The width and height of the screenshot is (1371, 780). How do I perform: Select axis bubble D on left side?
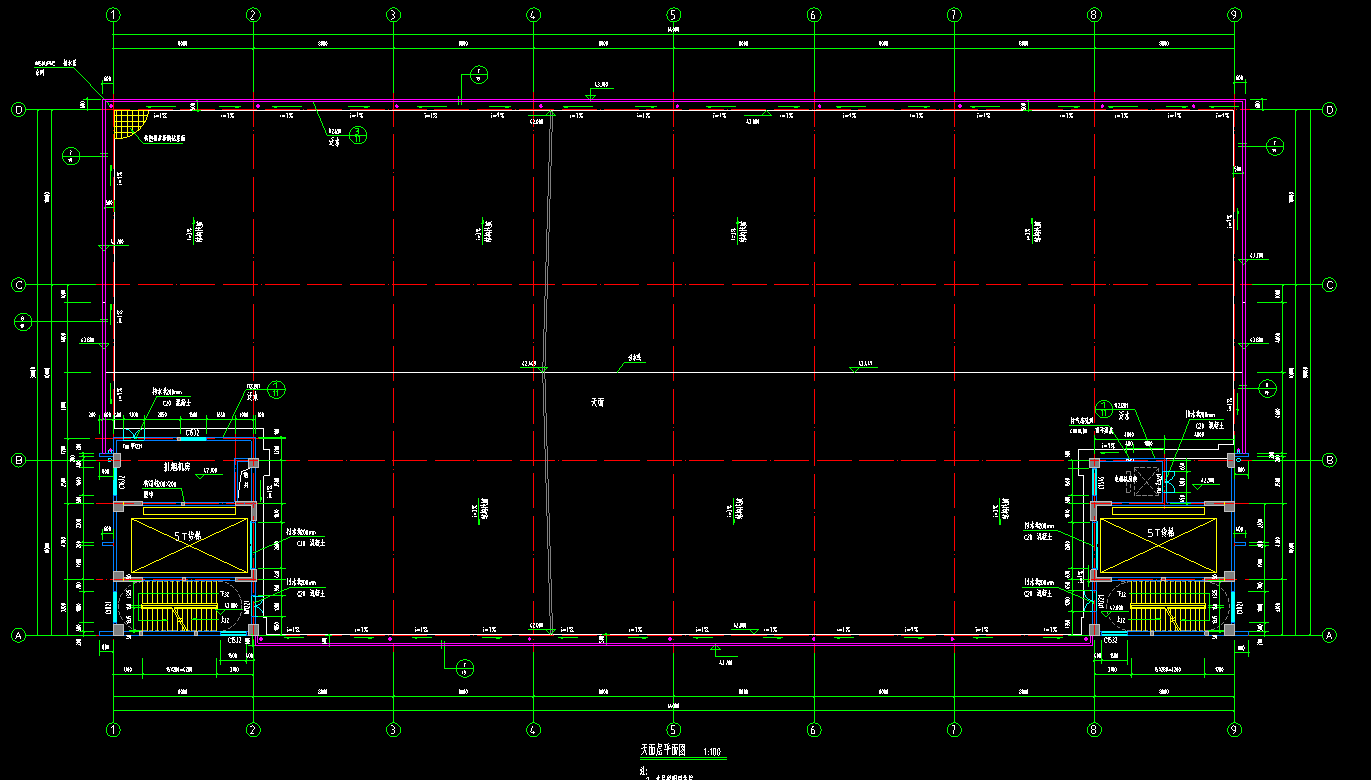(17, 110)
